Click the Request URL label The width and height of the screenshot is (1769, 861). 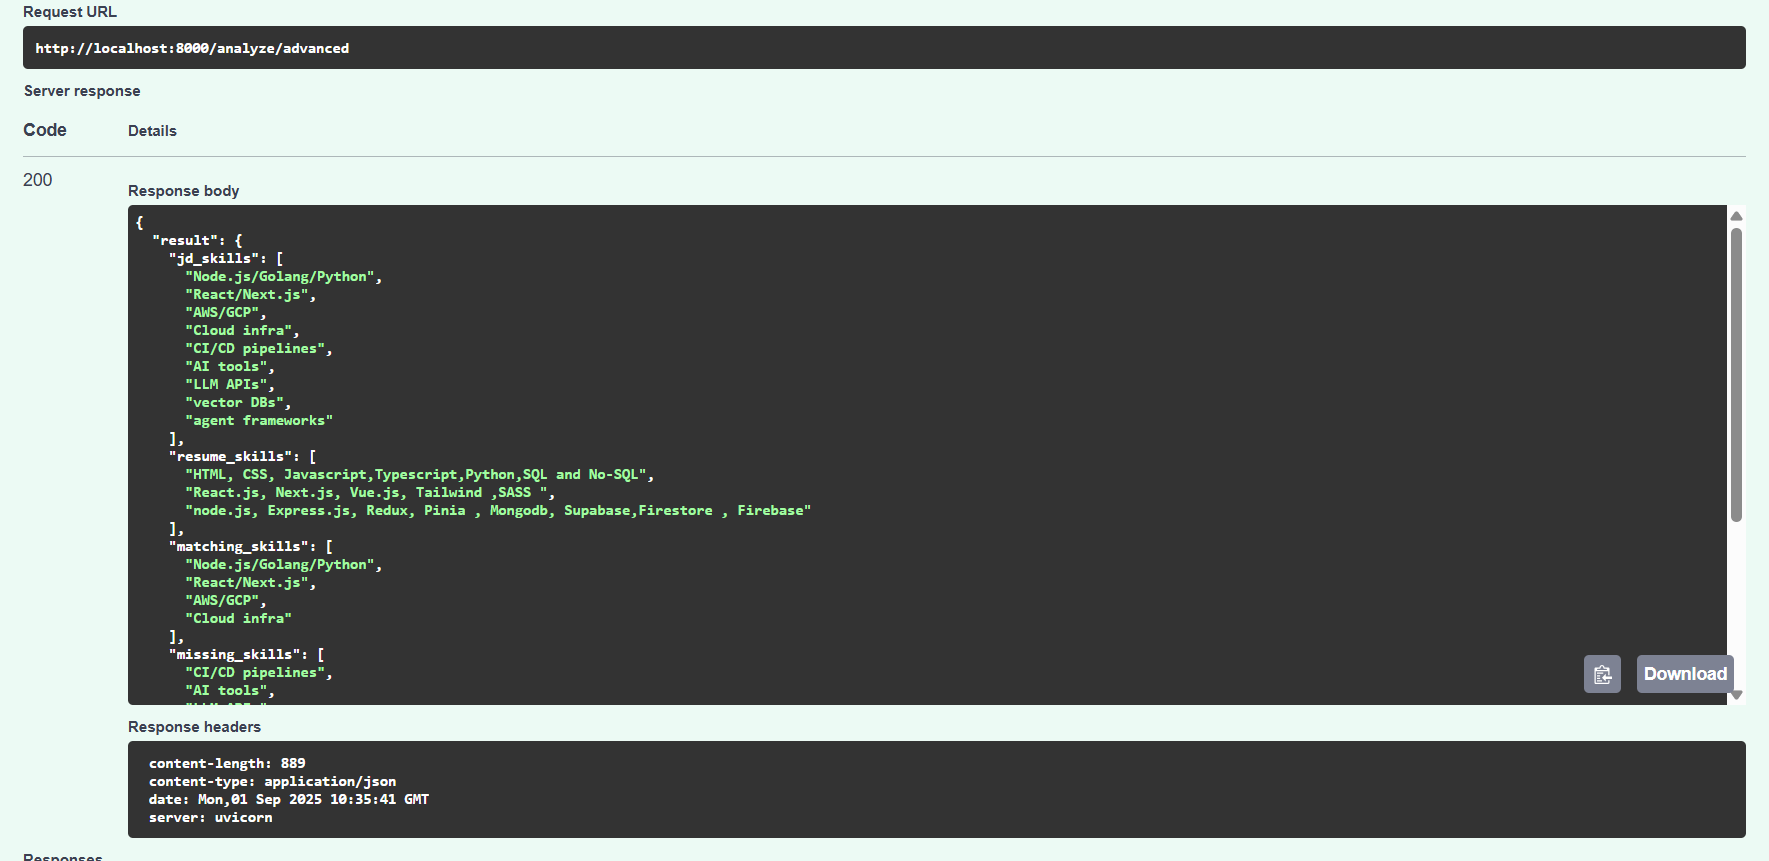pyautogui.click(x=70, y=12)
